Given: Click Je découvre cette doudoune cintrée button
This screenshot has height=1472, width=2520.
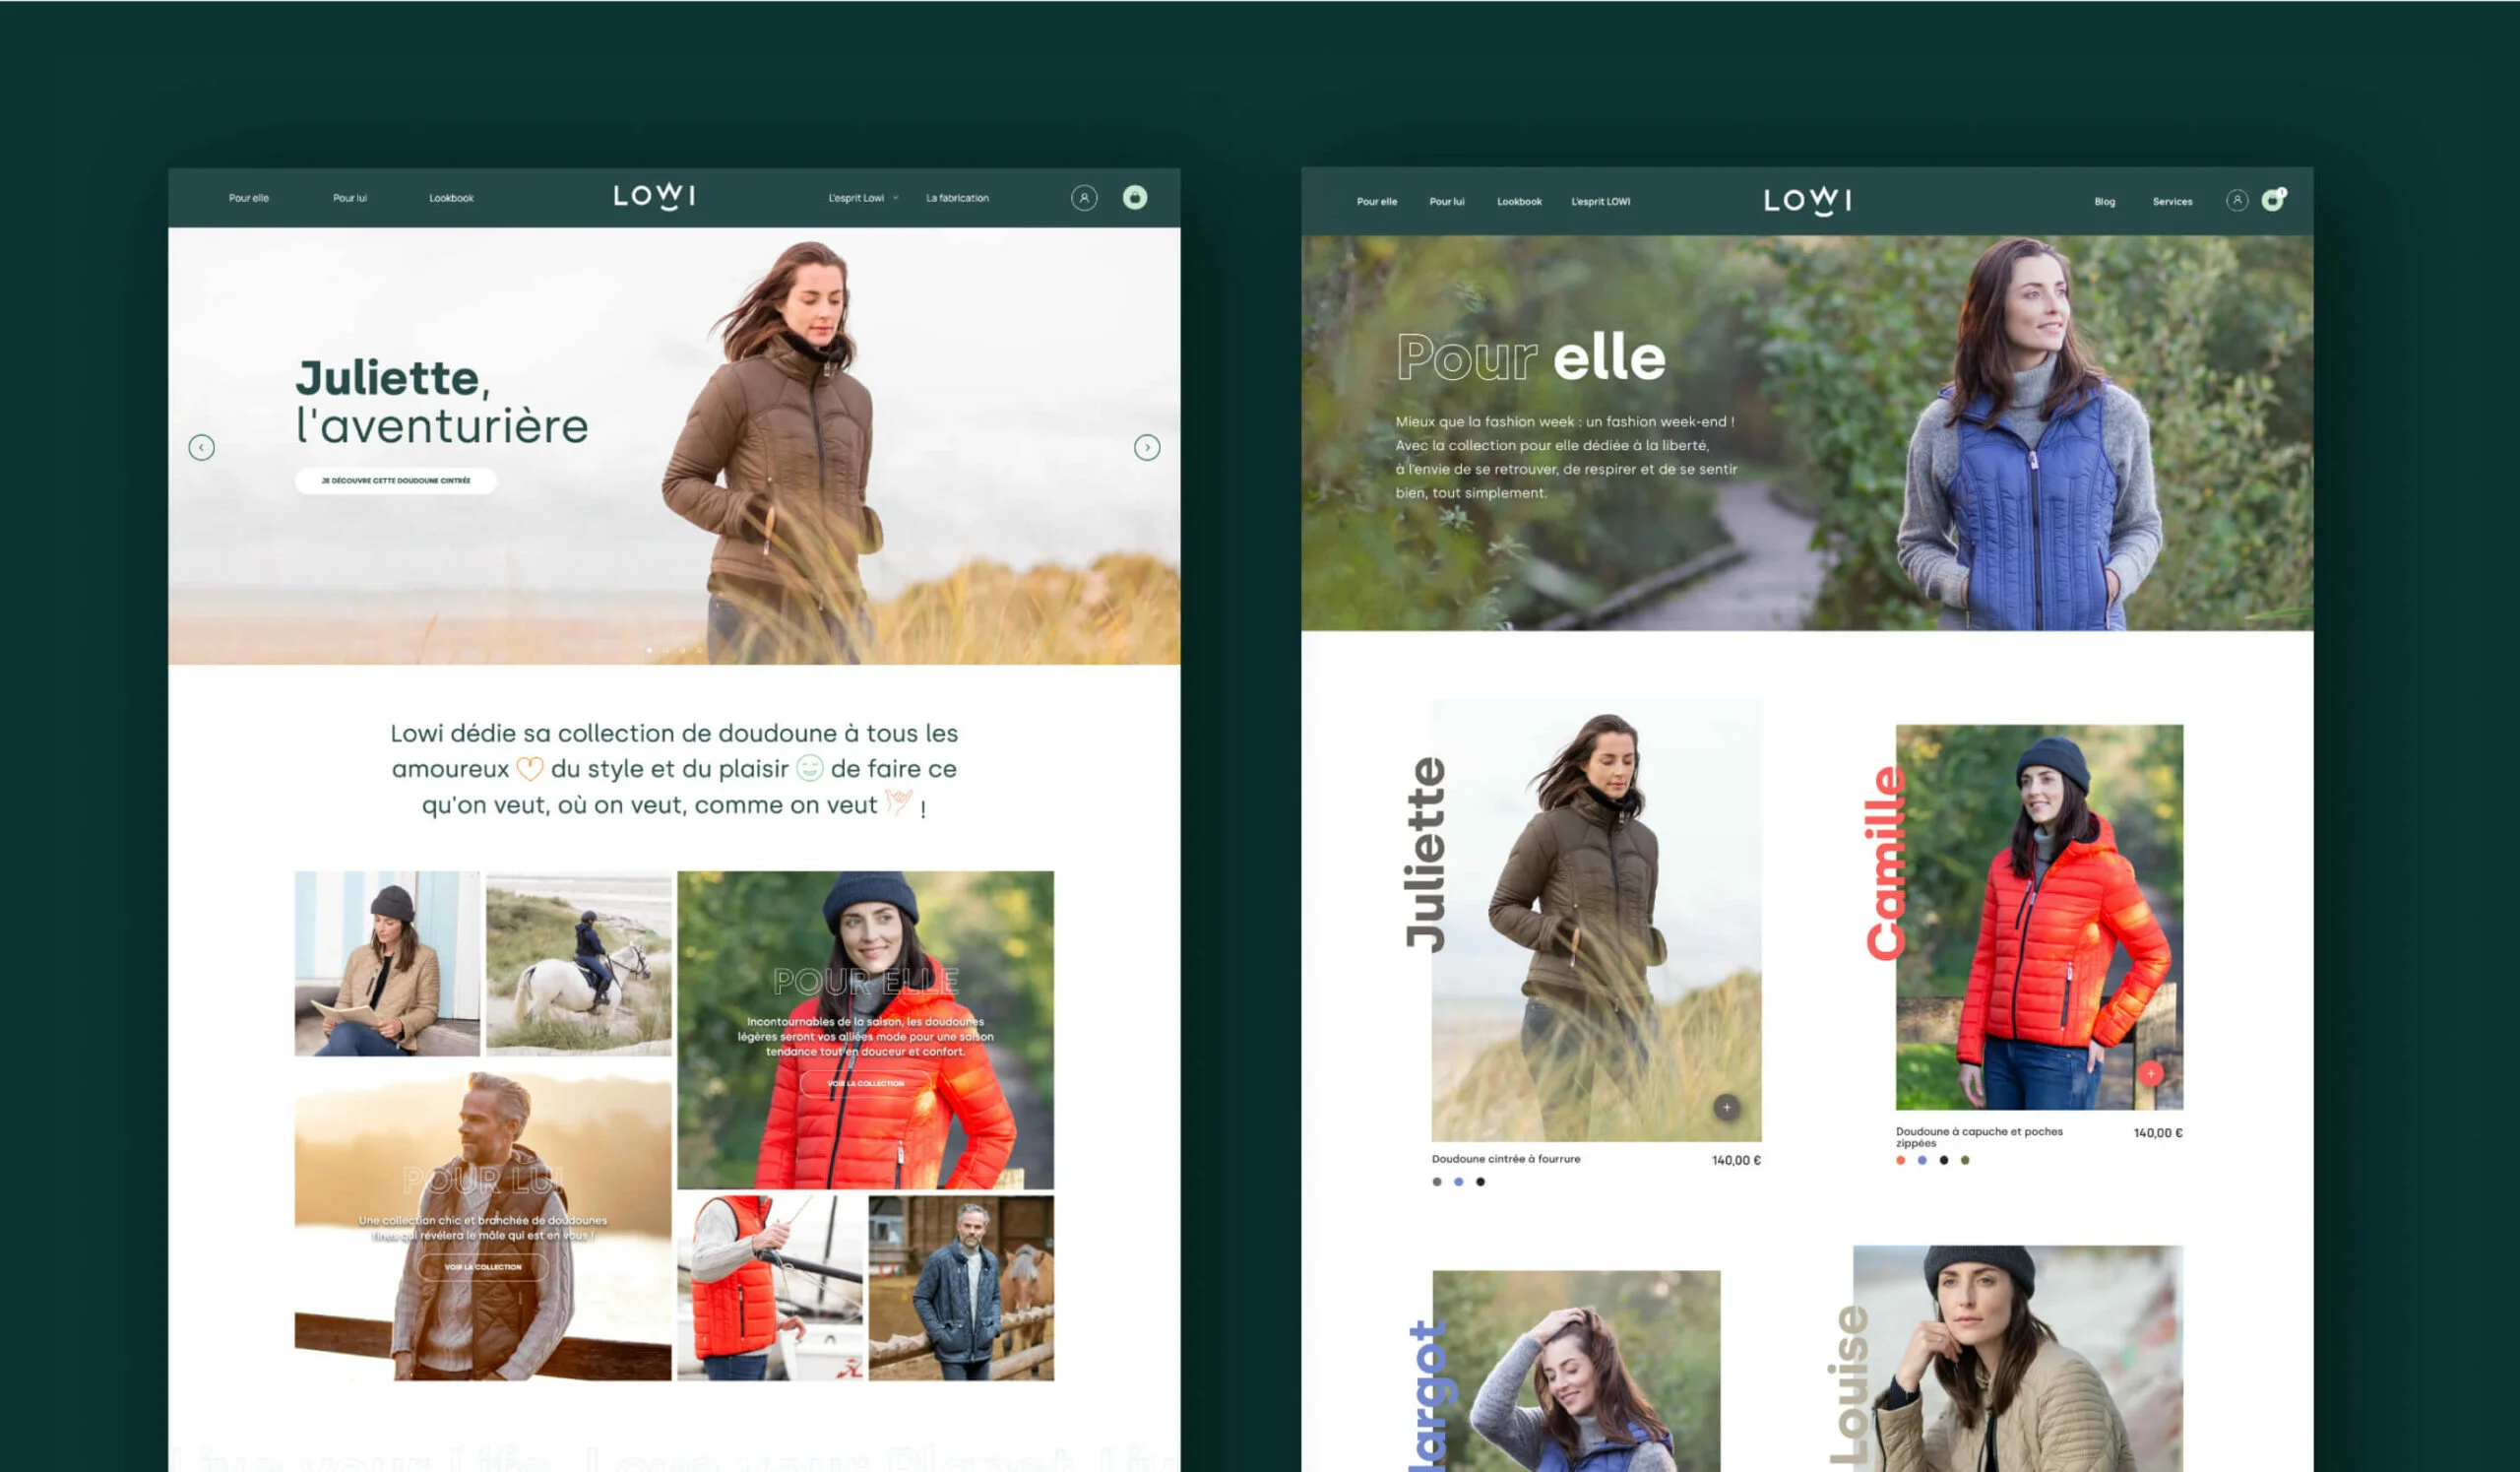Looking at the screenshot, I should coord(396,481).
